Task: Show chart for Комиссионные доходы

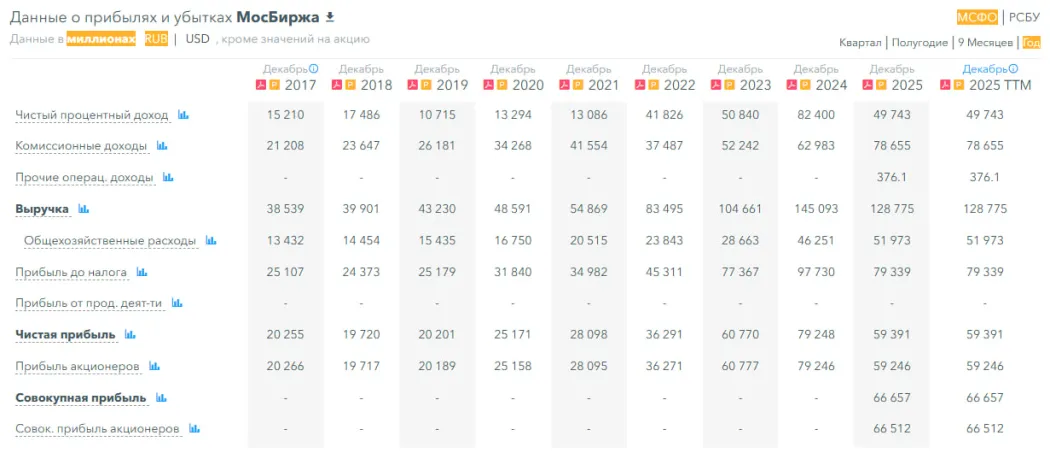Action: tap(162, 146)
